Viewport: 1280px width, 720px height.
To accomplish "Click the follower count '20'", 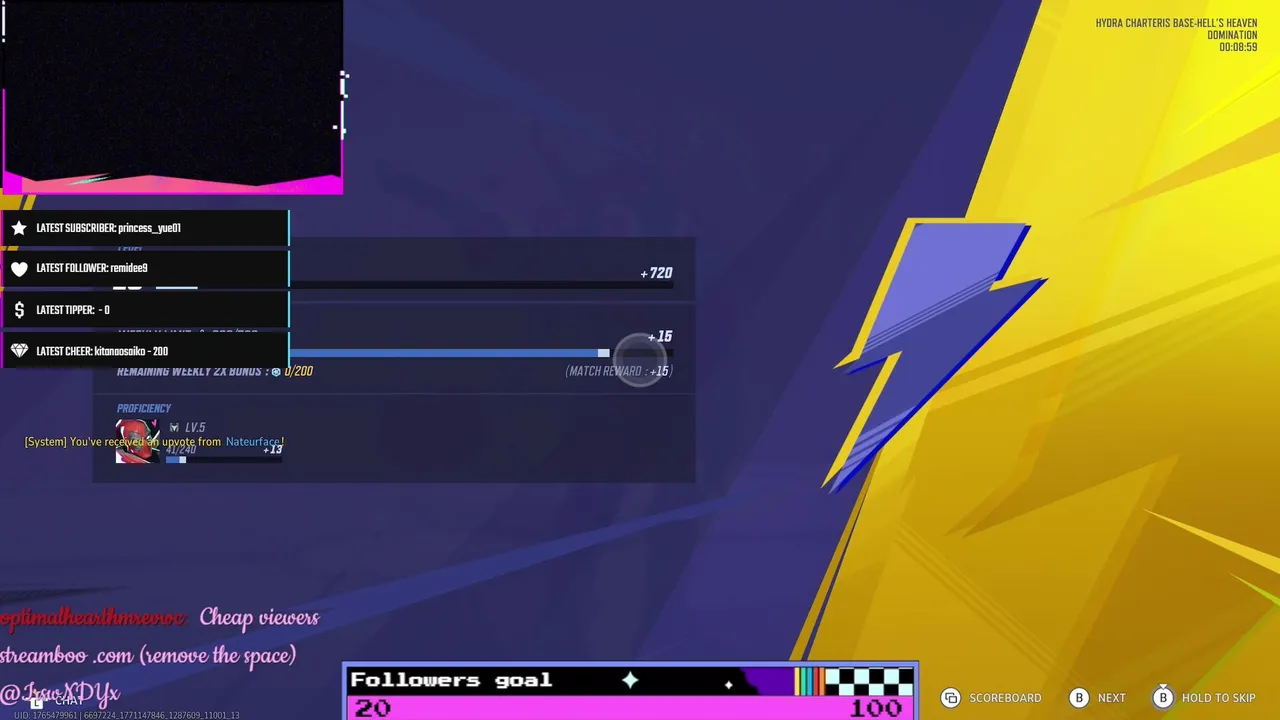I will [x=372, y=708].
